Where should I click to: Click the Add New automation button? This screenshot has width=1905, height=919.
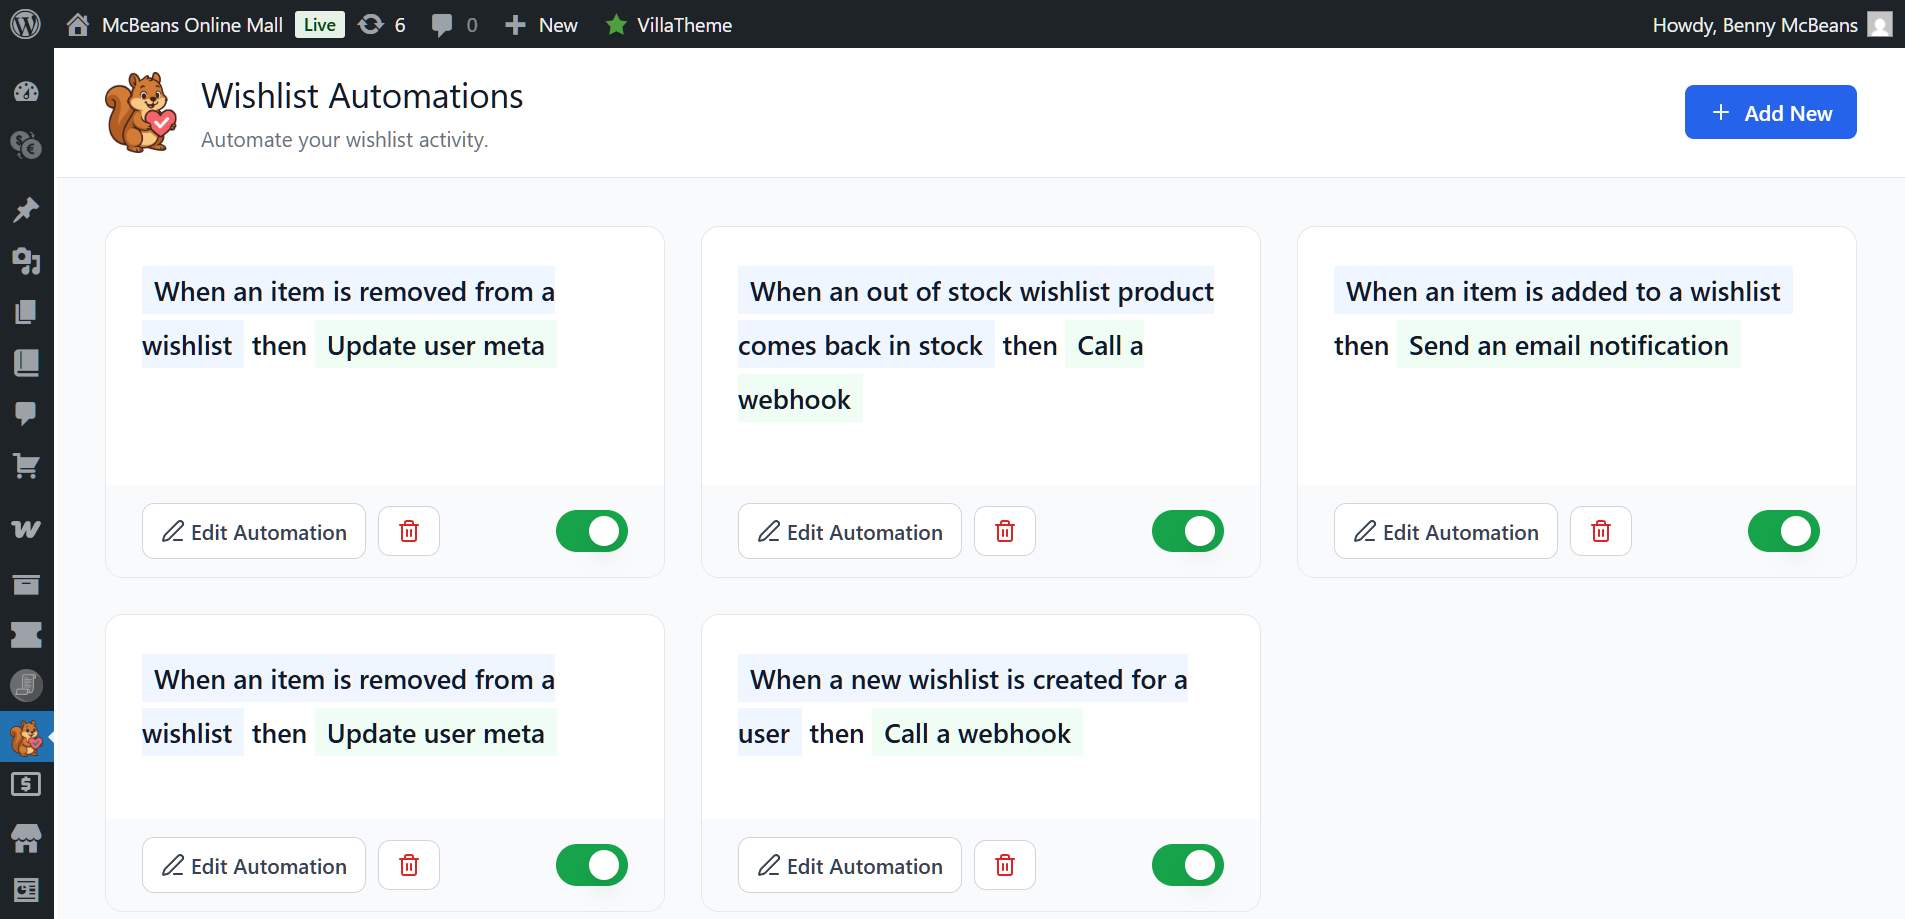tap(1770, 112)
